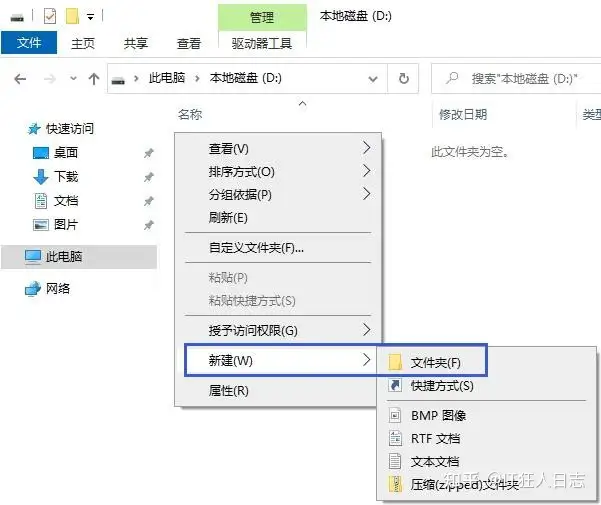601x505 pixels.
Task: Click the pin icon beside 图片
Action: point(149,225)
